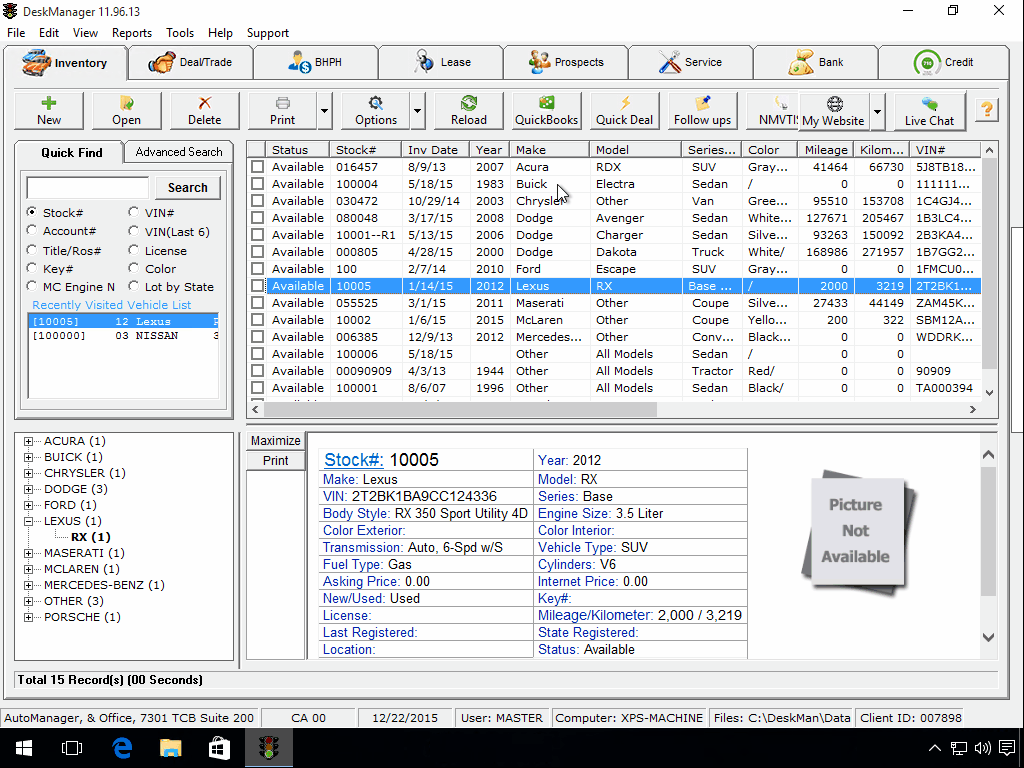Click the Search button
Screen dimensions: 1024x768
[x=187, y=187]
